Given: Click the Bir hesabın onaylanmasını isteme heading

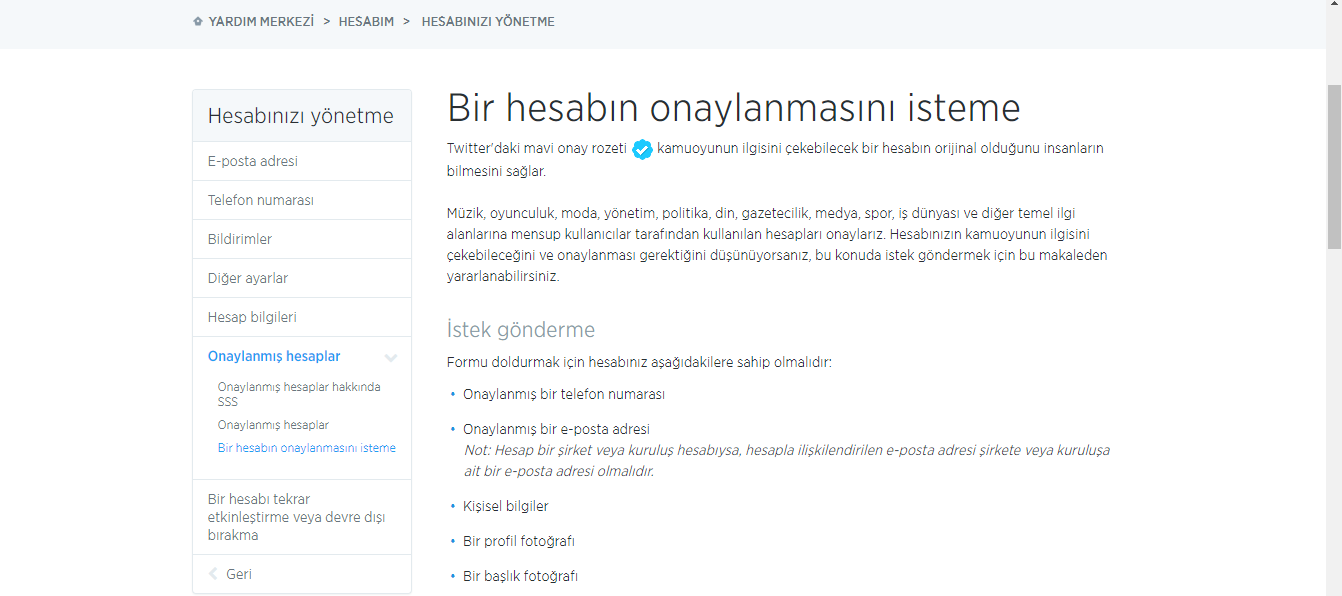Looking at the screenshot, I should click(x=734, y=107).
